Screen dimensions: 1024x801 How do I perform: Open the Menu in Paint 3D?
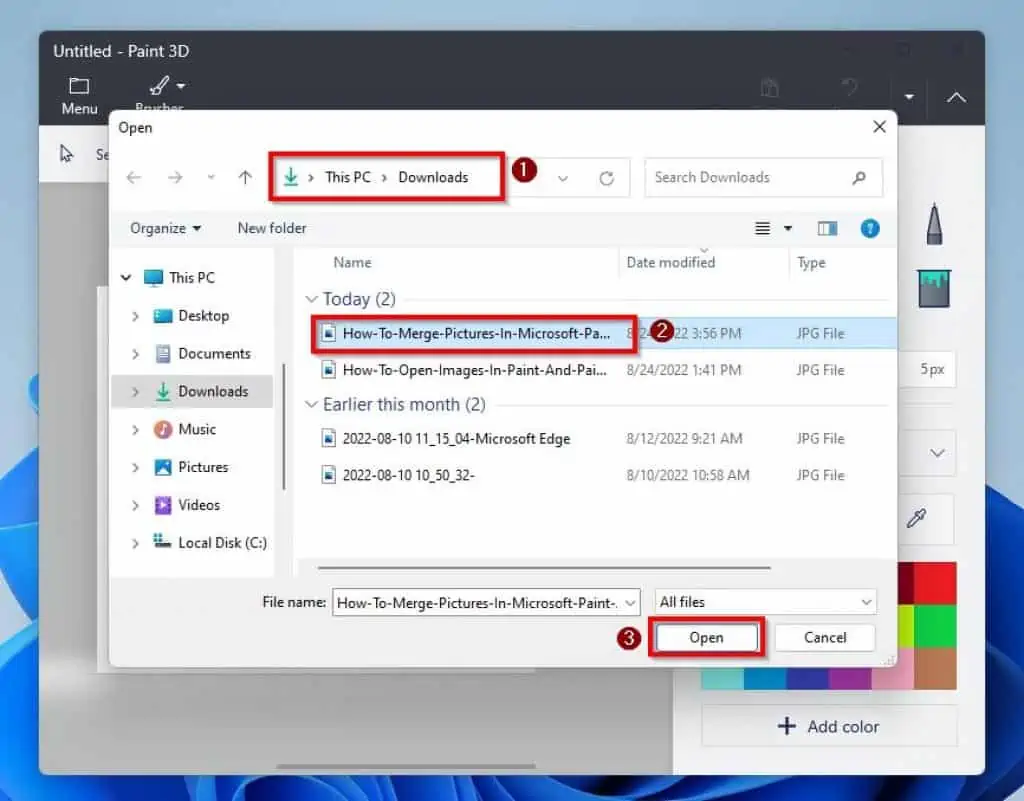point(78,93)
